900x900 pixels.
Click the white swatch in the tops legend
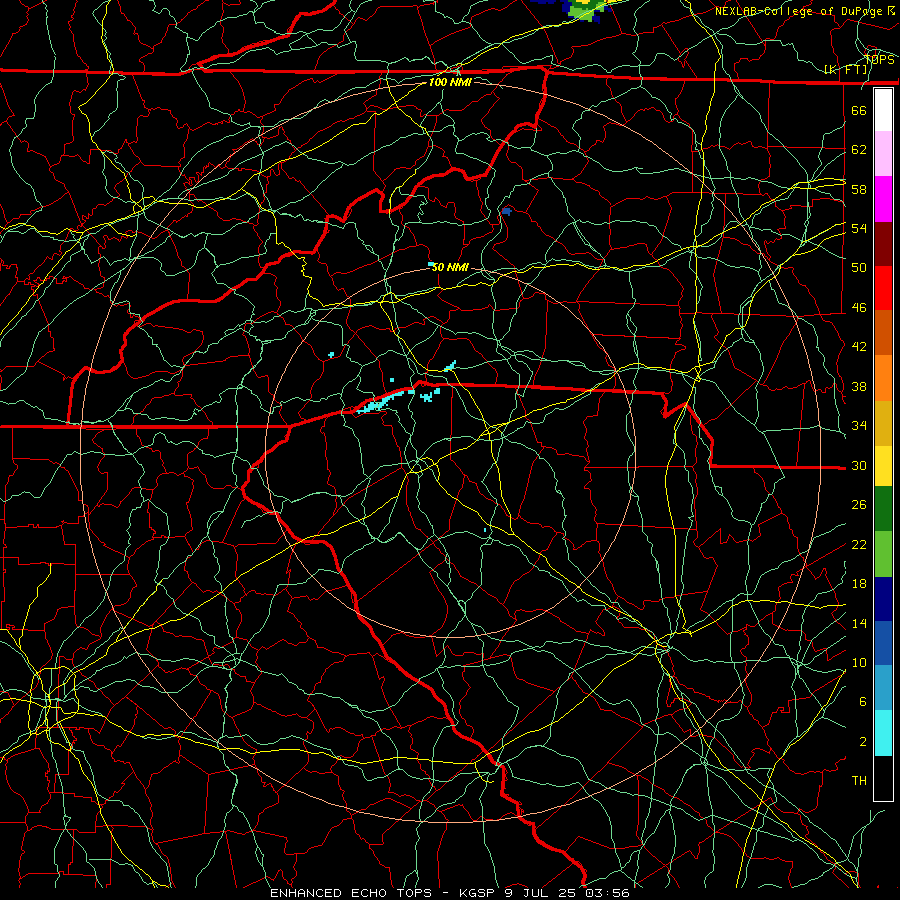point(883,110)
